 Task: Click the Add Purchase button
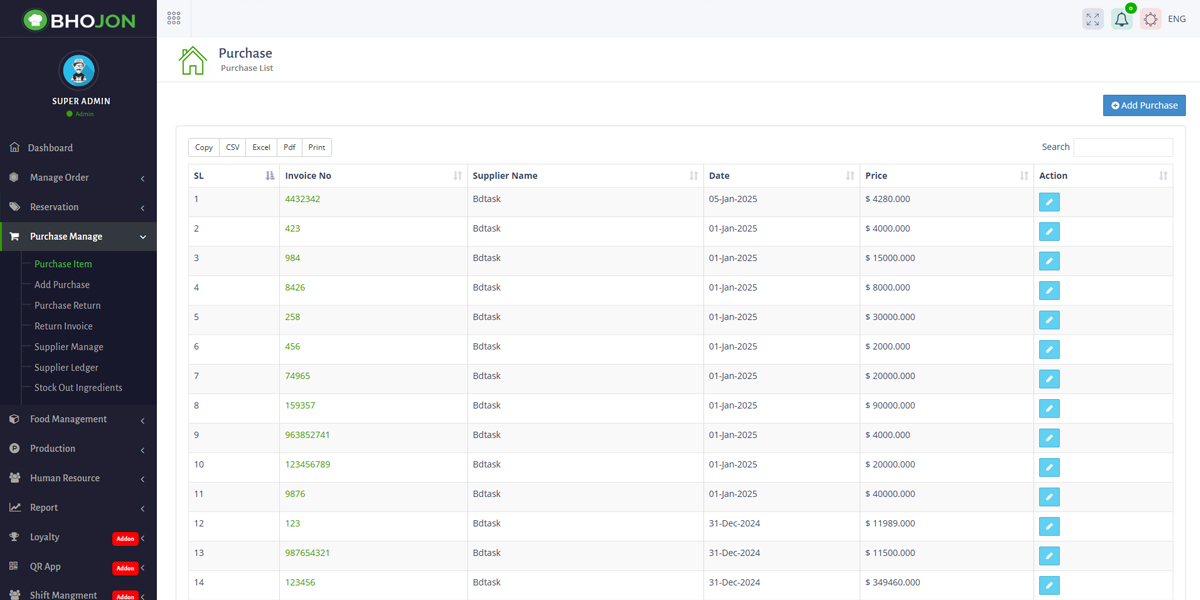[1144, 105]
